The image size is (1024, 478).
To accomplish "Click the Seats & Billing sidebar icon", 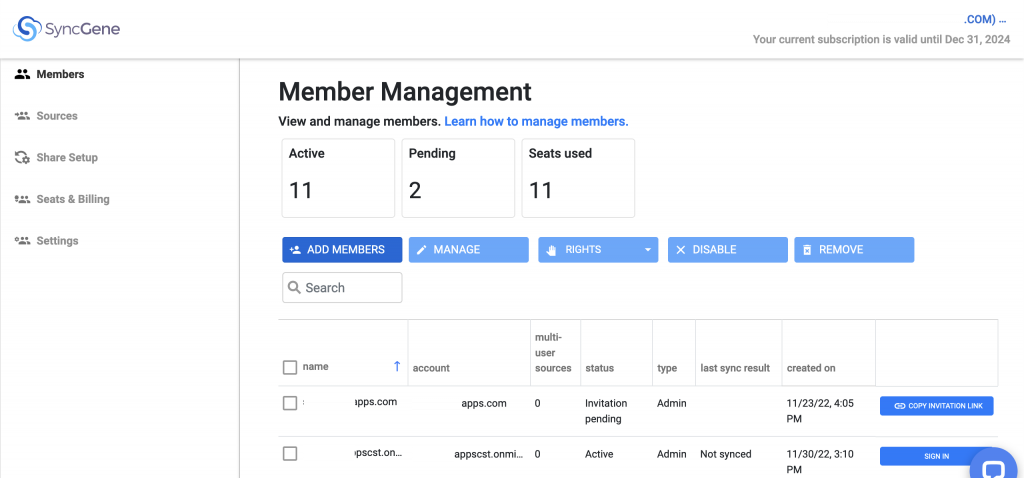I will [22, 199].
